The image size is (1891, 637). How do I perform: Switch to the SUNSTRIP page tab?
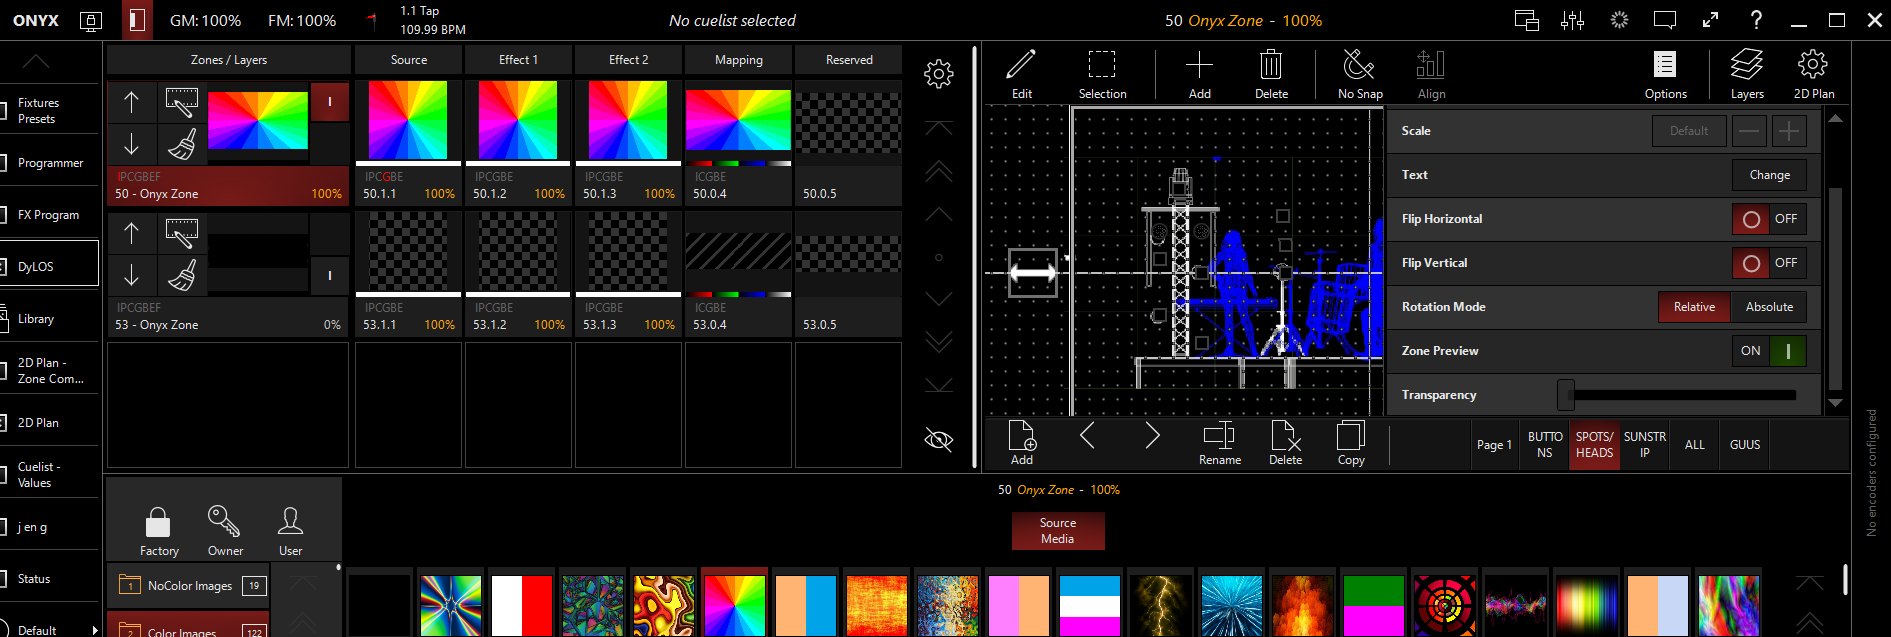coord(1645,445)
